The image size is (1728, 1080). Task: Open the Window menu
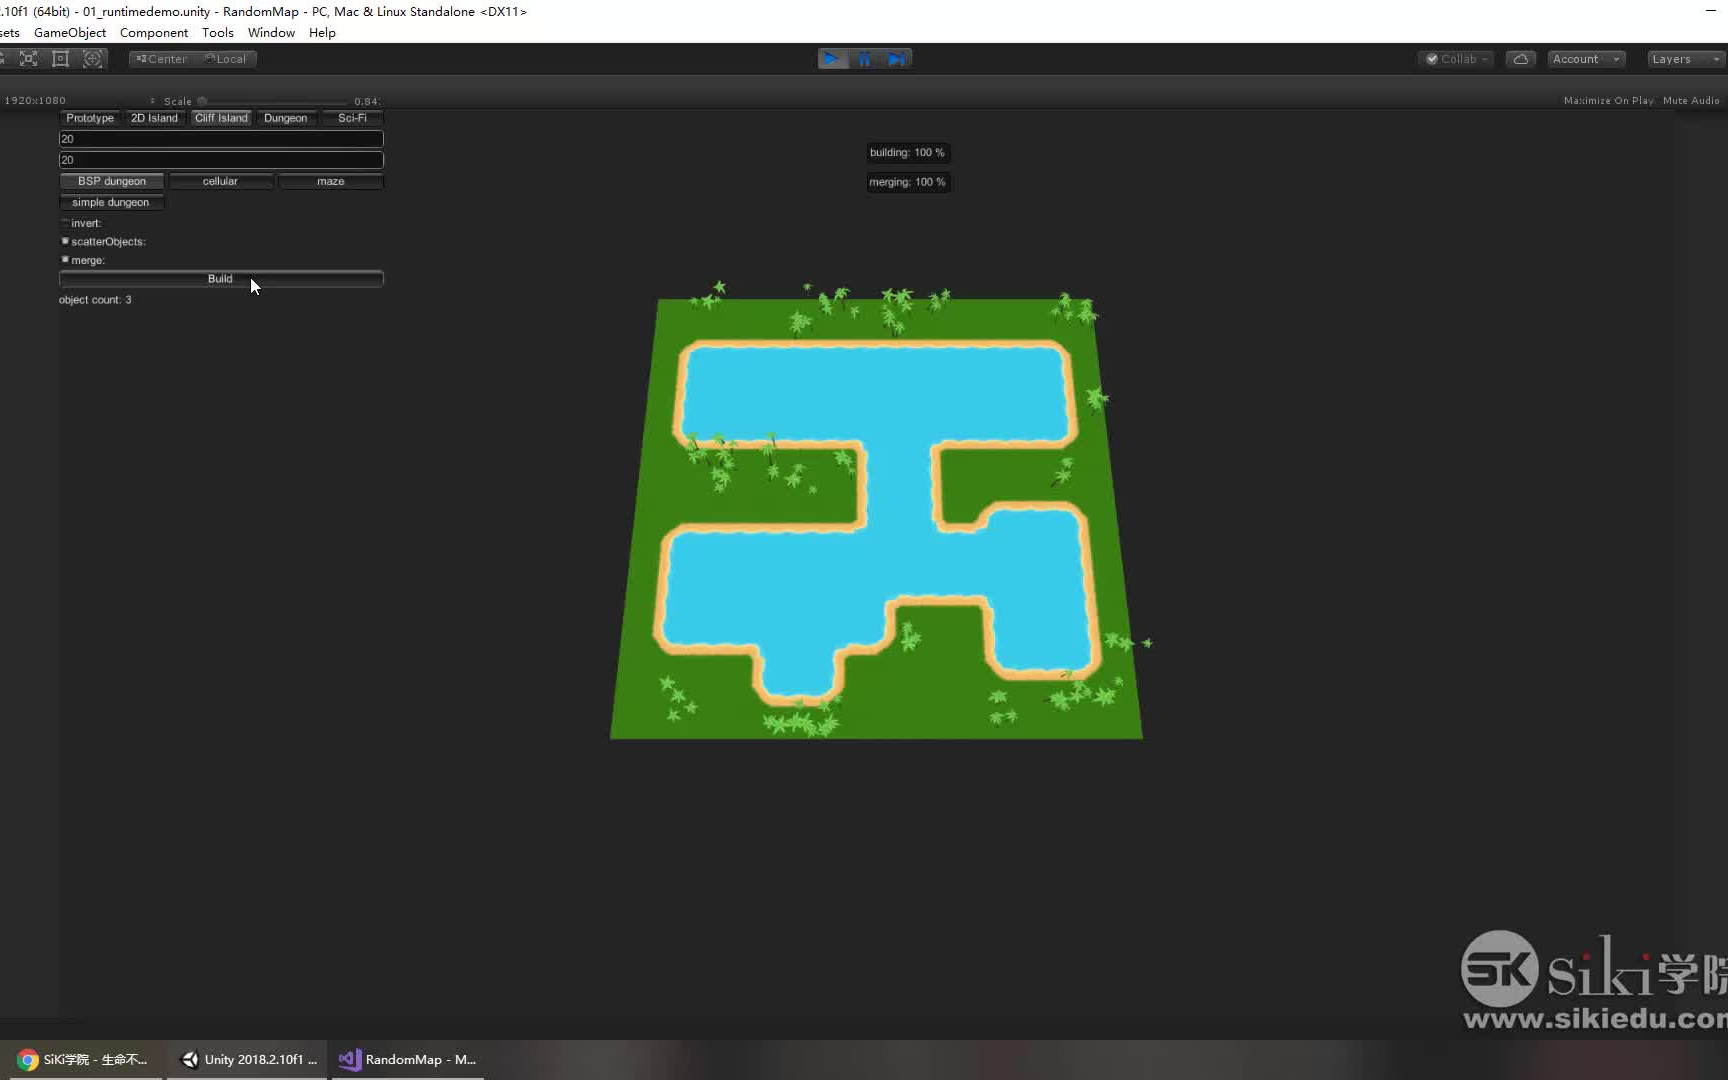pos(270,32)
